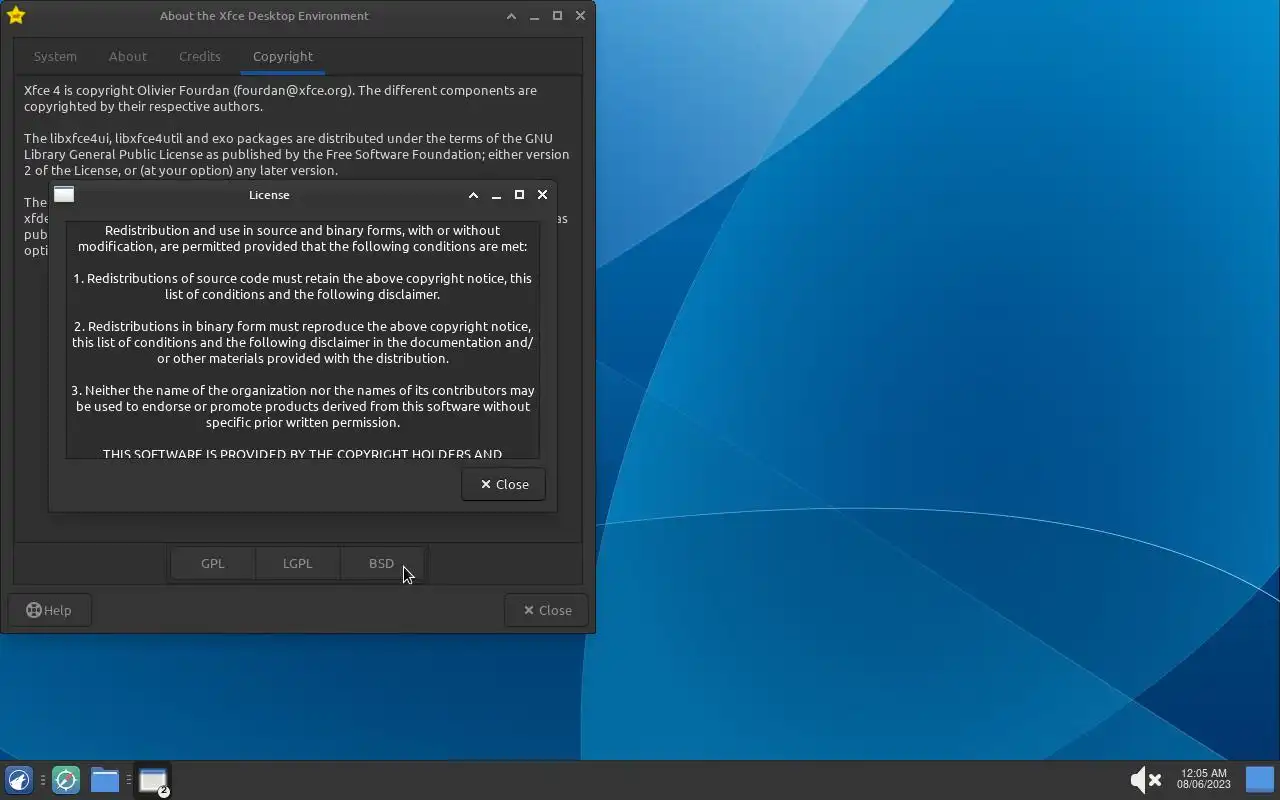Click the star icon in the About window title bar
The image size is (1280, 800).
click(15, 15)
